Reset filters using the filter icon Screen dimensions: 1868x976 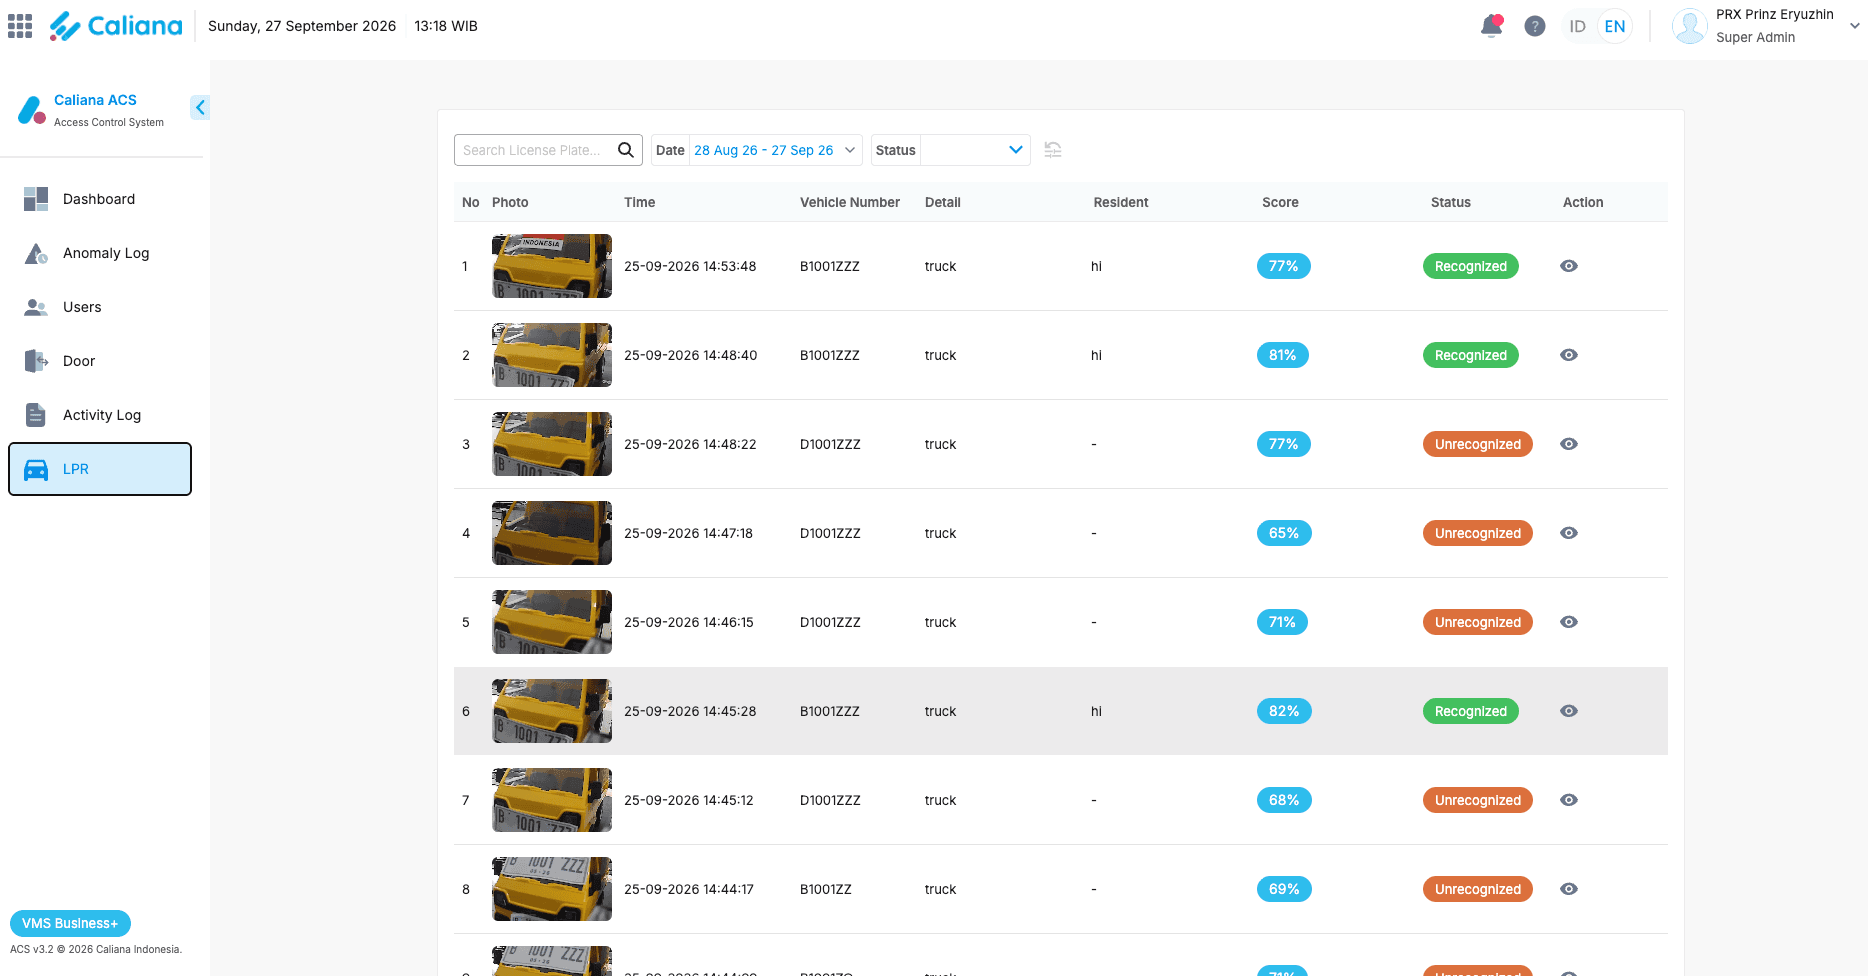[x=1053, y=150]
